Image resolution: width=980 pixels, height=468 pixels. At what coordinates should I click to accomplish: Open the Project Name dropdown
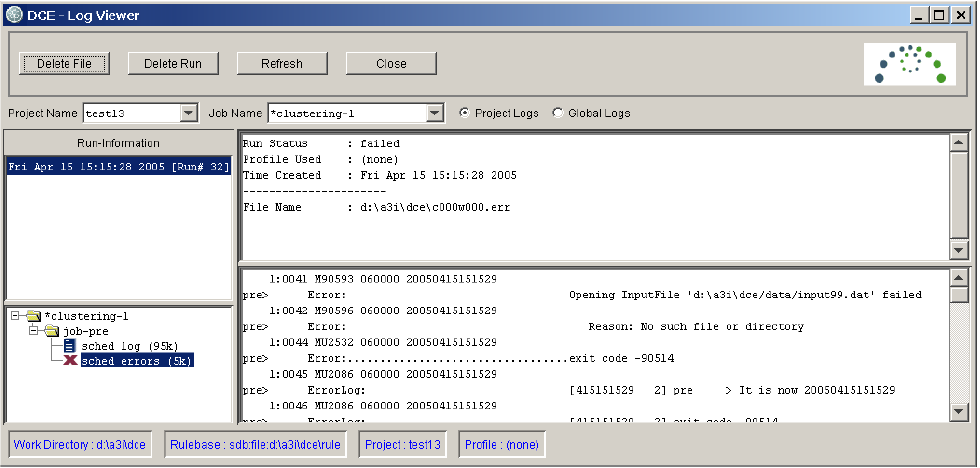(x=189, y=113)
